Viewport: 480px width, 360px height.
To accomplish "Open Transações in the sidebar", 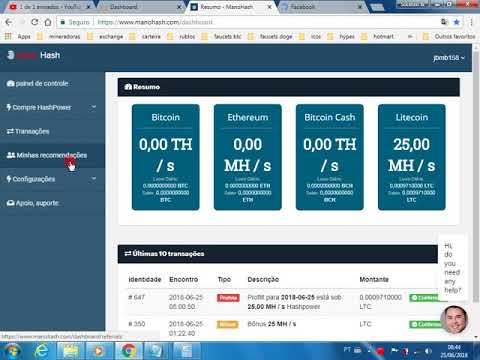I will (52, 131).
